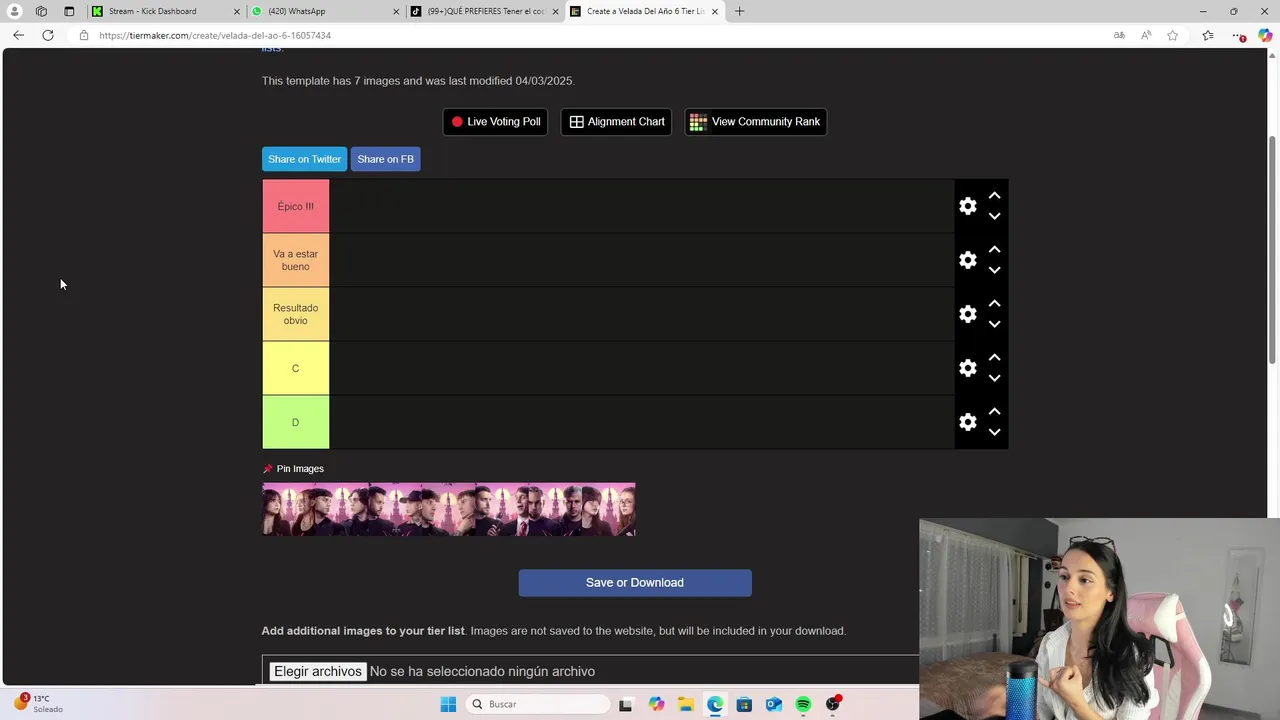
Task: Move Va a estar bueno tier up
Action: [994, 250]
